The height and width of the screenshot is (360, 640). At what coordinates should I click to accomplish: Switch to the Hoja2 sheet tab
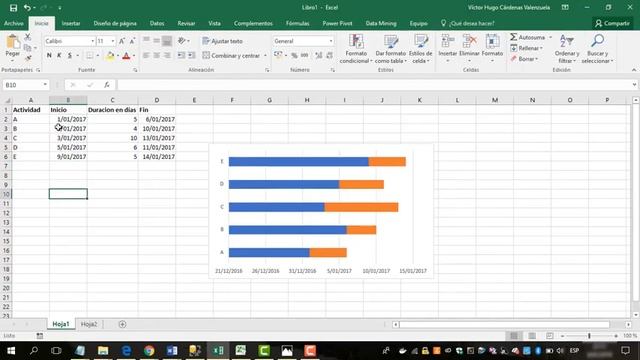pyautogui.click(x=89, y=324)
